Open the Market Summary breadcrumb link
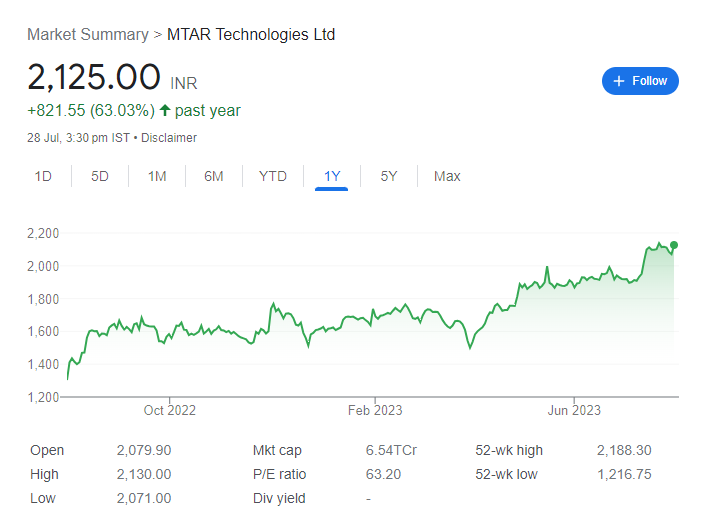 87,35
